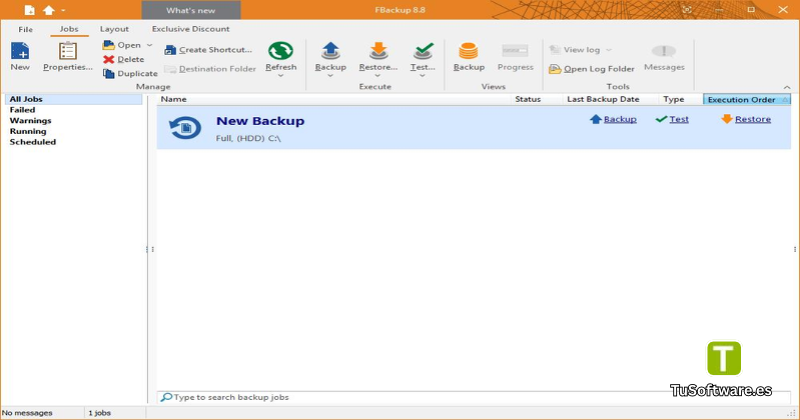Show Scheduled jobs in sidebar
Screen dimensions: 800x420
pos(33,142)
